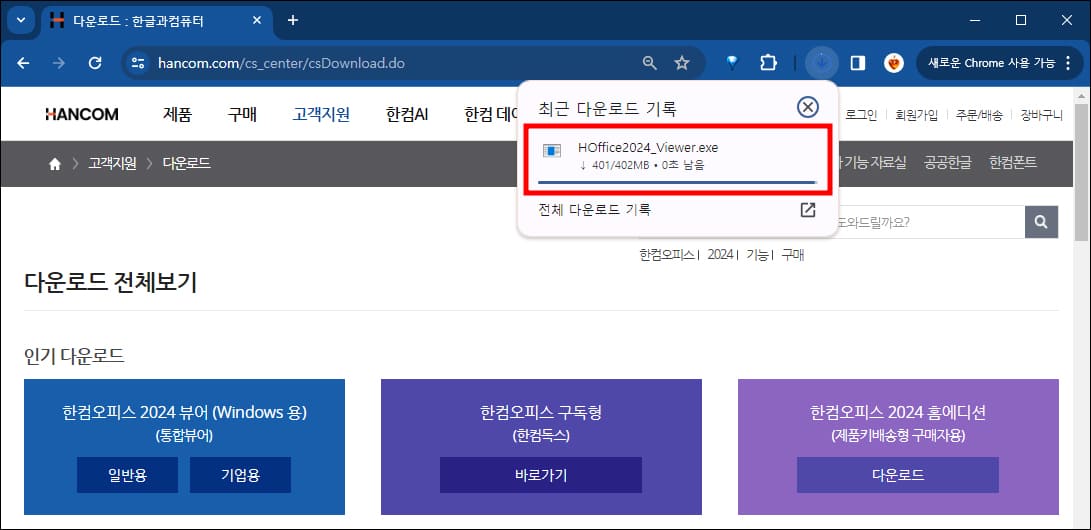
Task: Open the 제품 menu
Action: point(177,115)
